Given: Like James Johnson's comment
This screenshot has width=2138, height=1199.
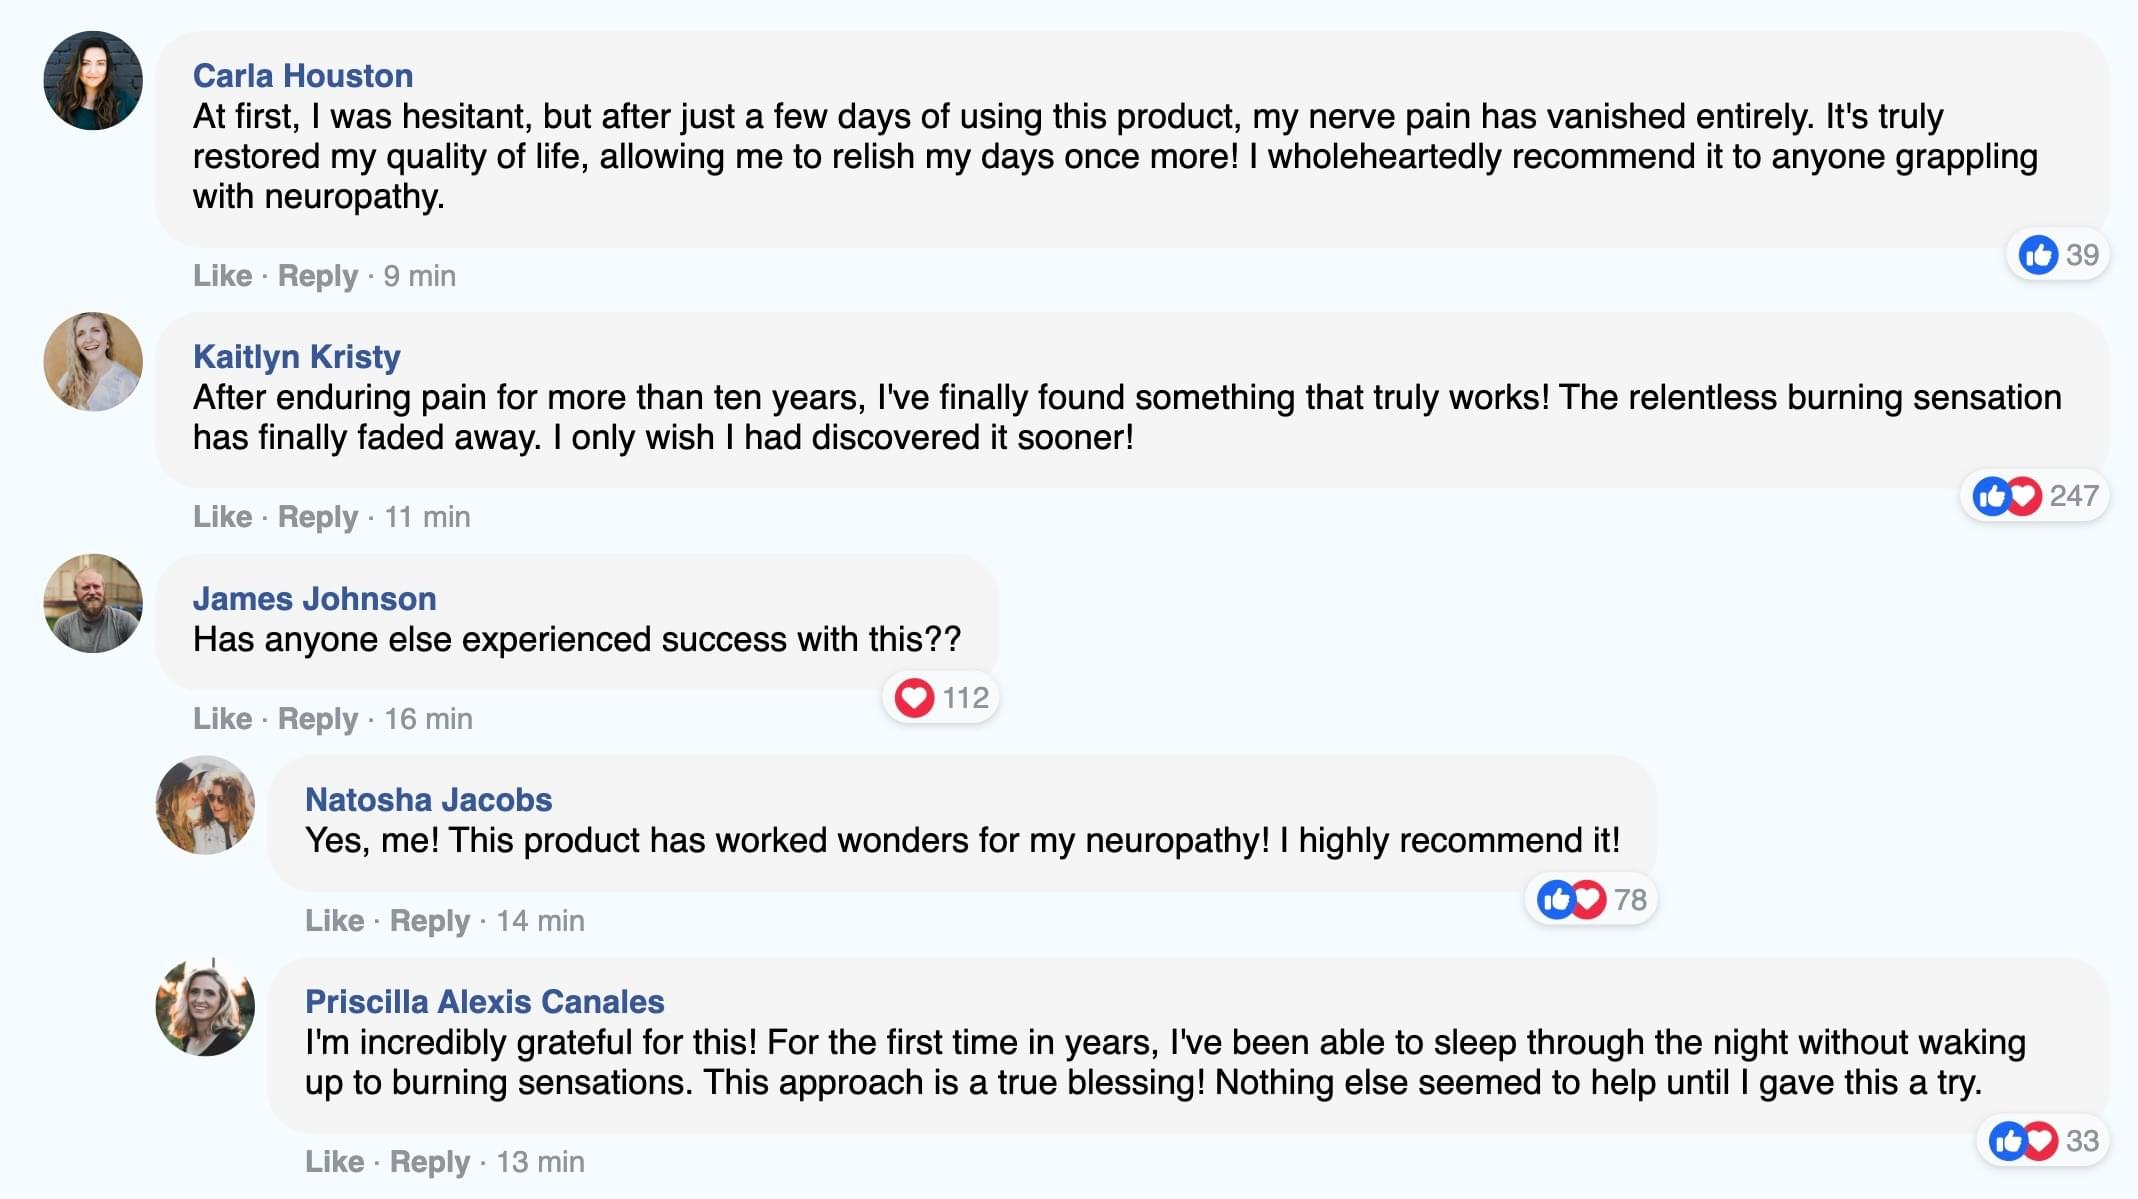Looking at the screenshot, I should tap(222, 719).
